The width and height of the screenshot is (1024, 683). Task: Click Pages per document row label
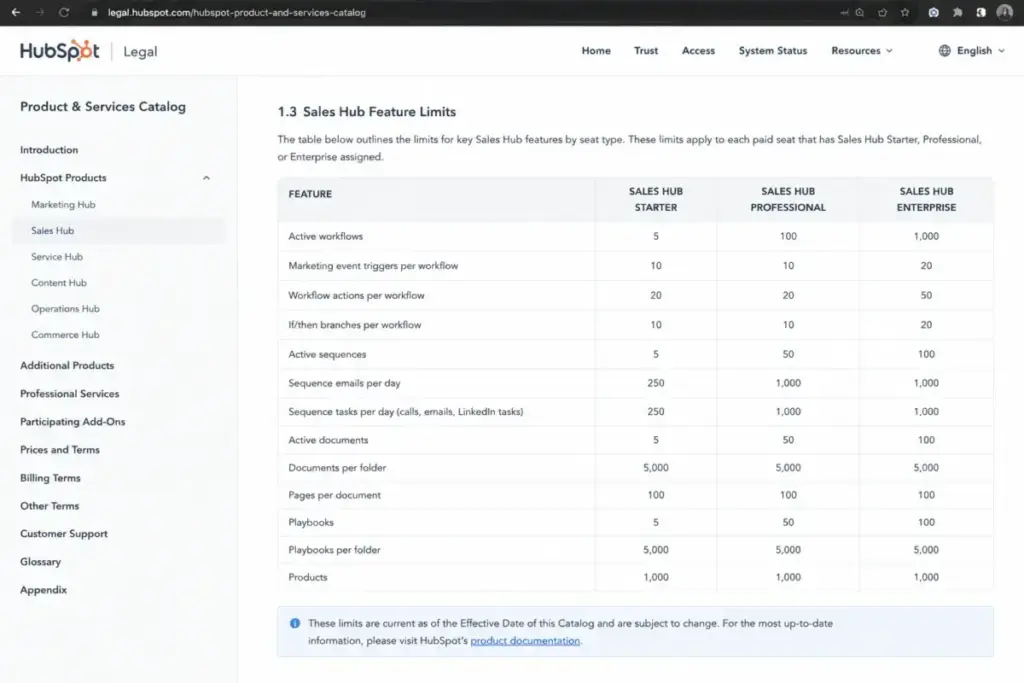tap(334, 495)
